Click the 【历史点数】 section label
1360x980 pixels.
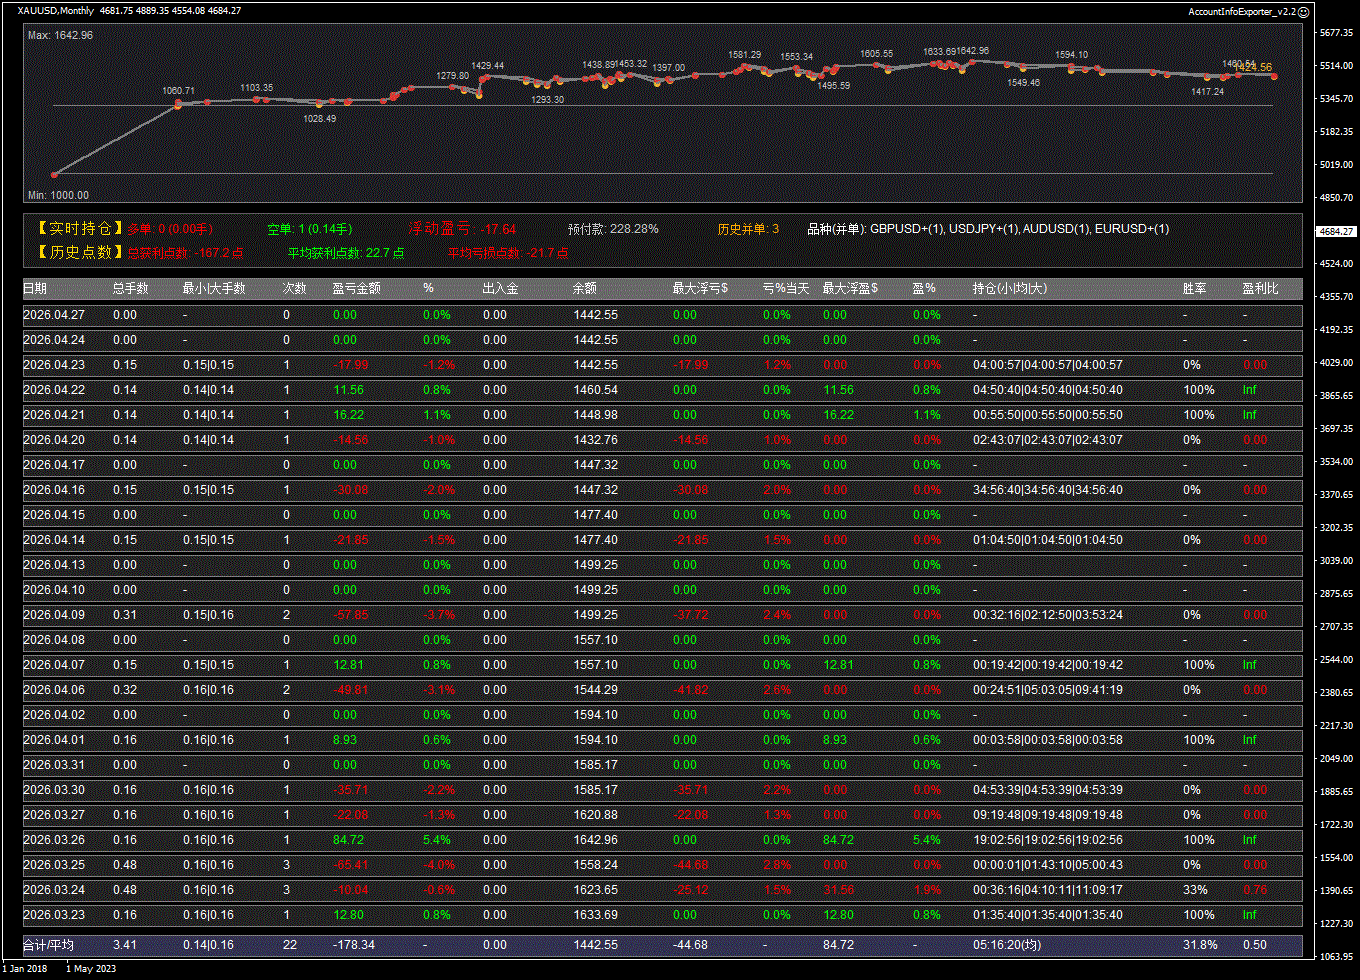80,253
